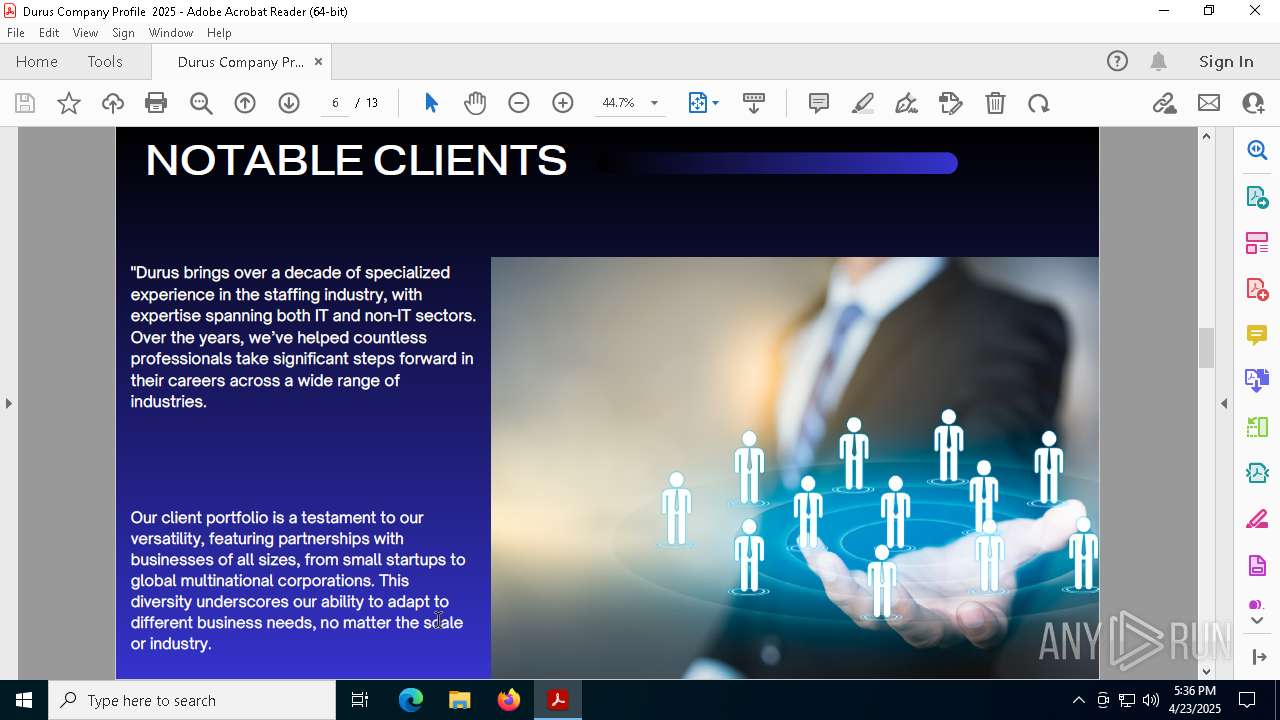Click the Delete trash icon
This screenshot has height=720, width=1280.
[995, 103]
